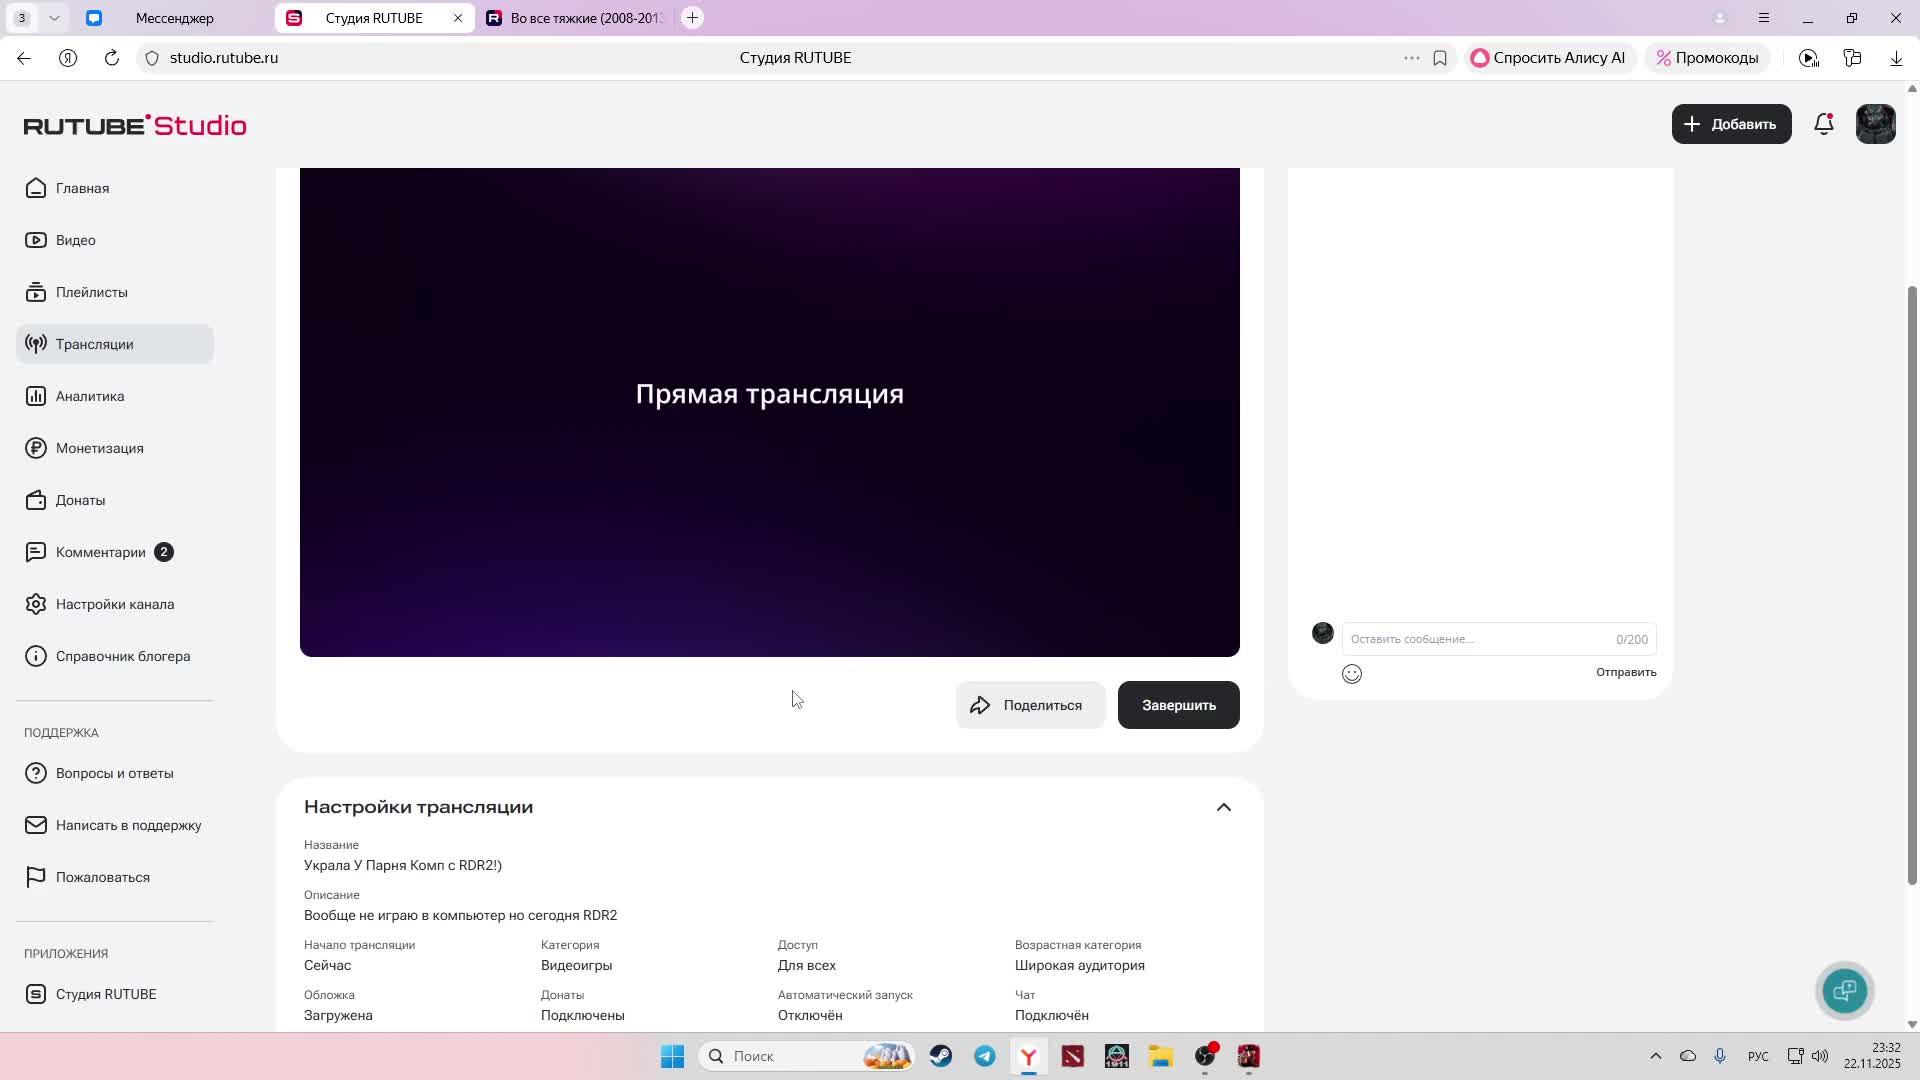This screenshot has width=1920, height=1080.
Task: Open the browser tabs overview dropdown
Action: point(54,17)
